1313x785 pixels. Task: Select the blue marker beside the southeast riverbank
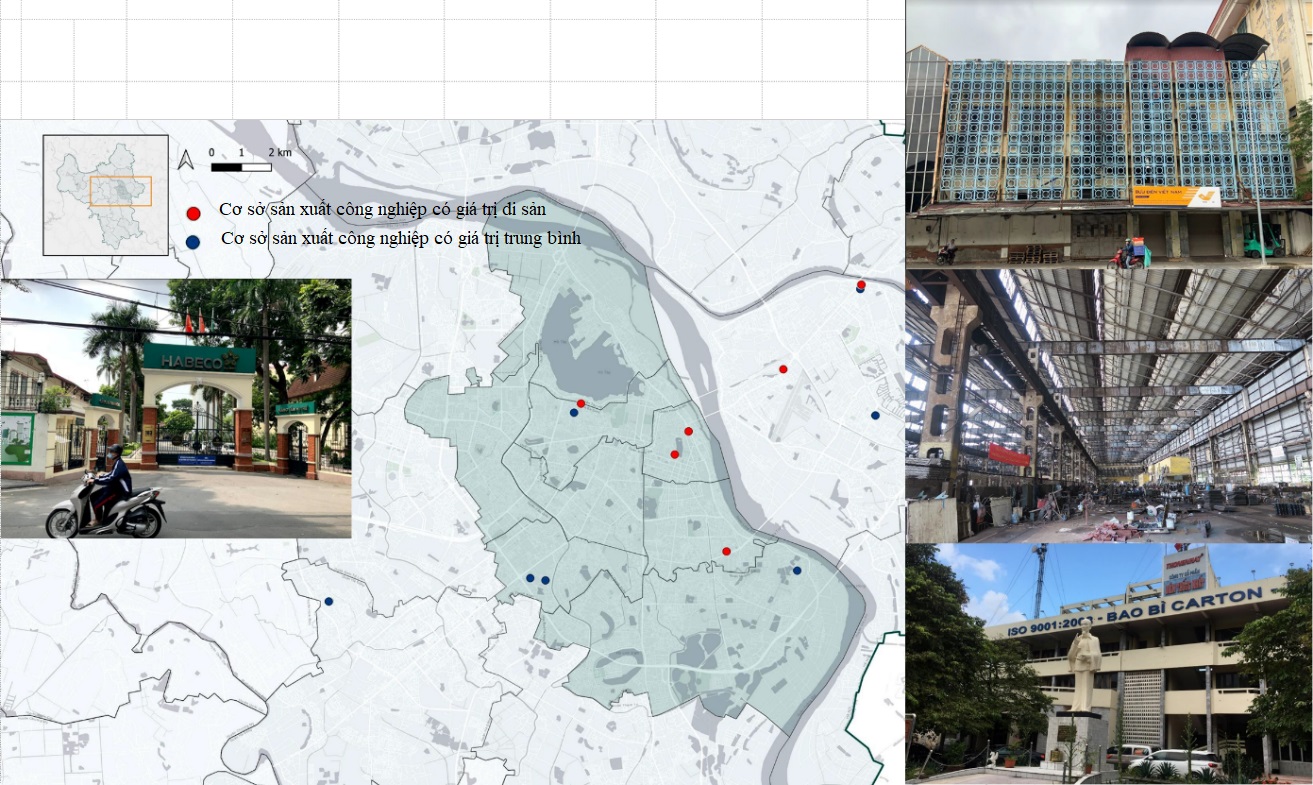[x=797, y=570]
